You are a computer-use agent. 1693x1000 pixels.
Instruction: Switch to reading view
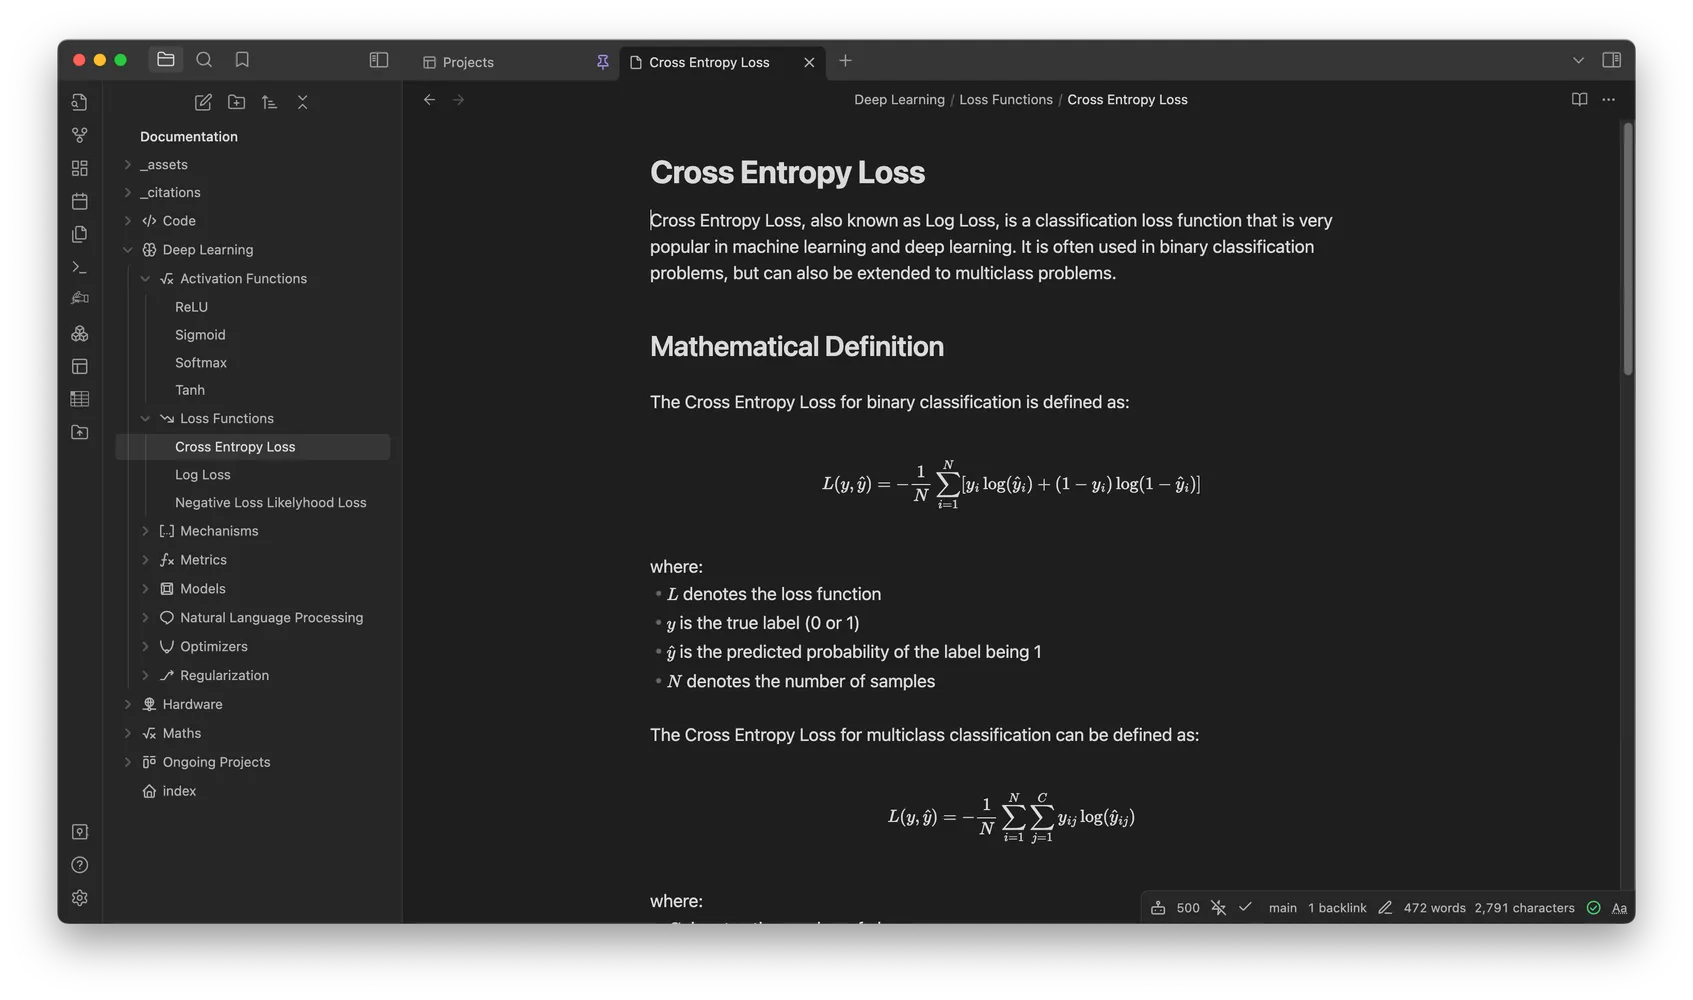(1579, 99)
